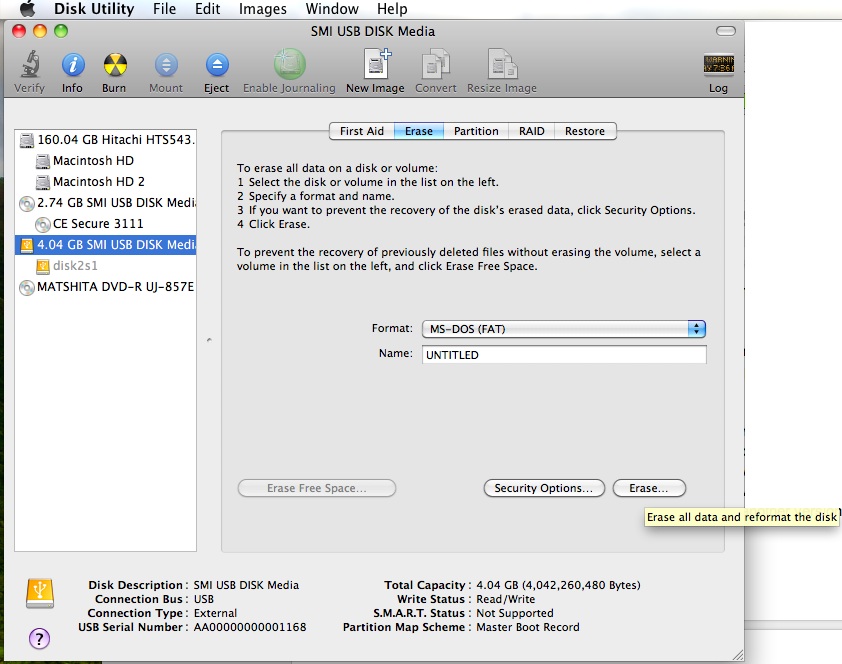Viewport: 842px width, 664px height.
Task: Click the USB Serial Number value AA0000000001168
Action: coord(250,627)
